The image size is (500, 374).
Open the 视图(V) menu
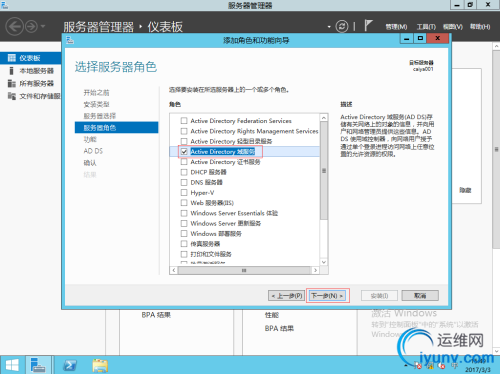[453, 27]
